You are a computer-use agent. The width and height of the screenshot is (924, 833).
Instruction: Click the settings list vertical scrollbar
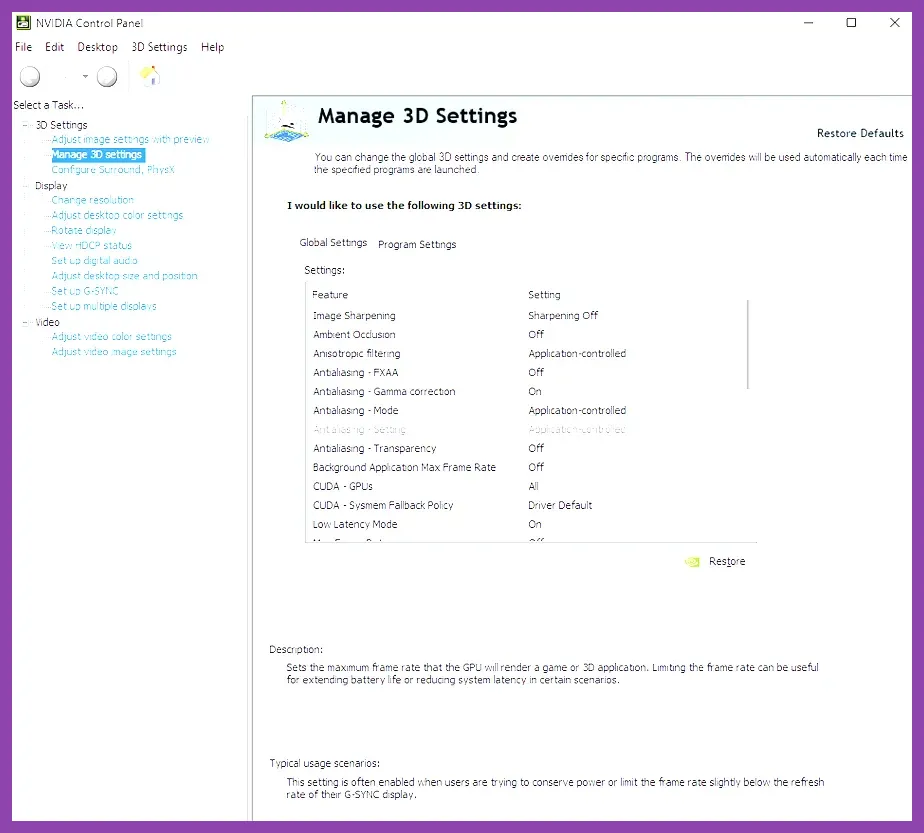748,345
